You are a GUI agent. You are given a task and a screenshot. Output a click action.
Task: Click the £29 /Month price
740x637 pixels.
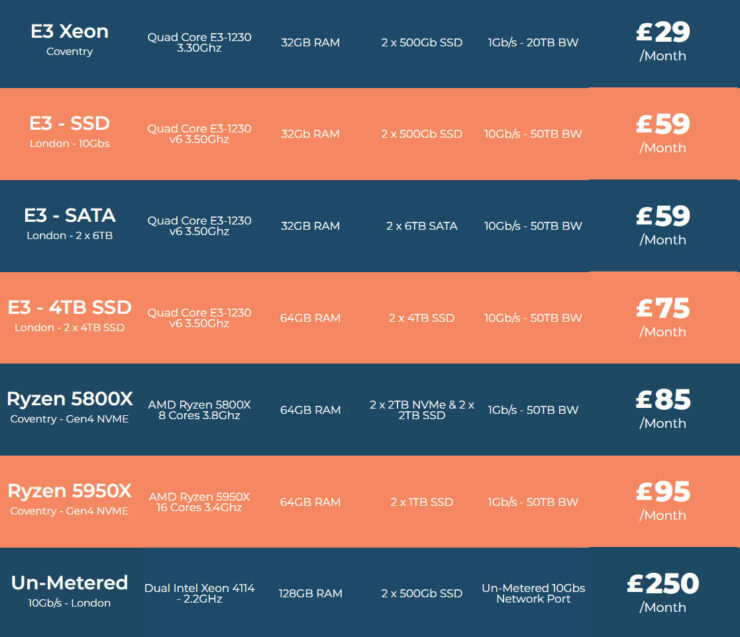tap(663, 42)
